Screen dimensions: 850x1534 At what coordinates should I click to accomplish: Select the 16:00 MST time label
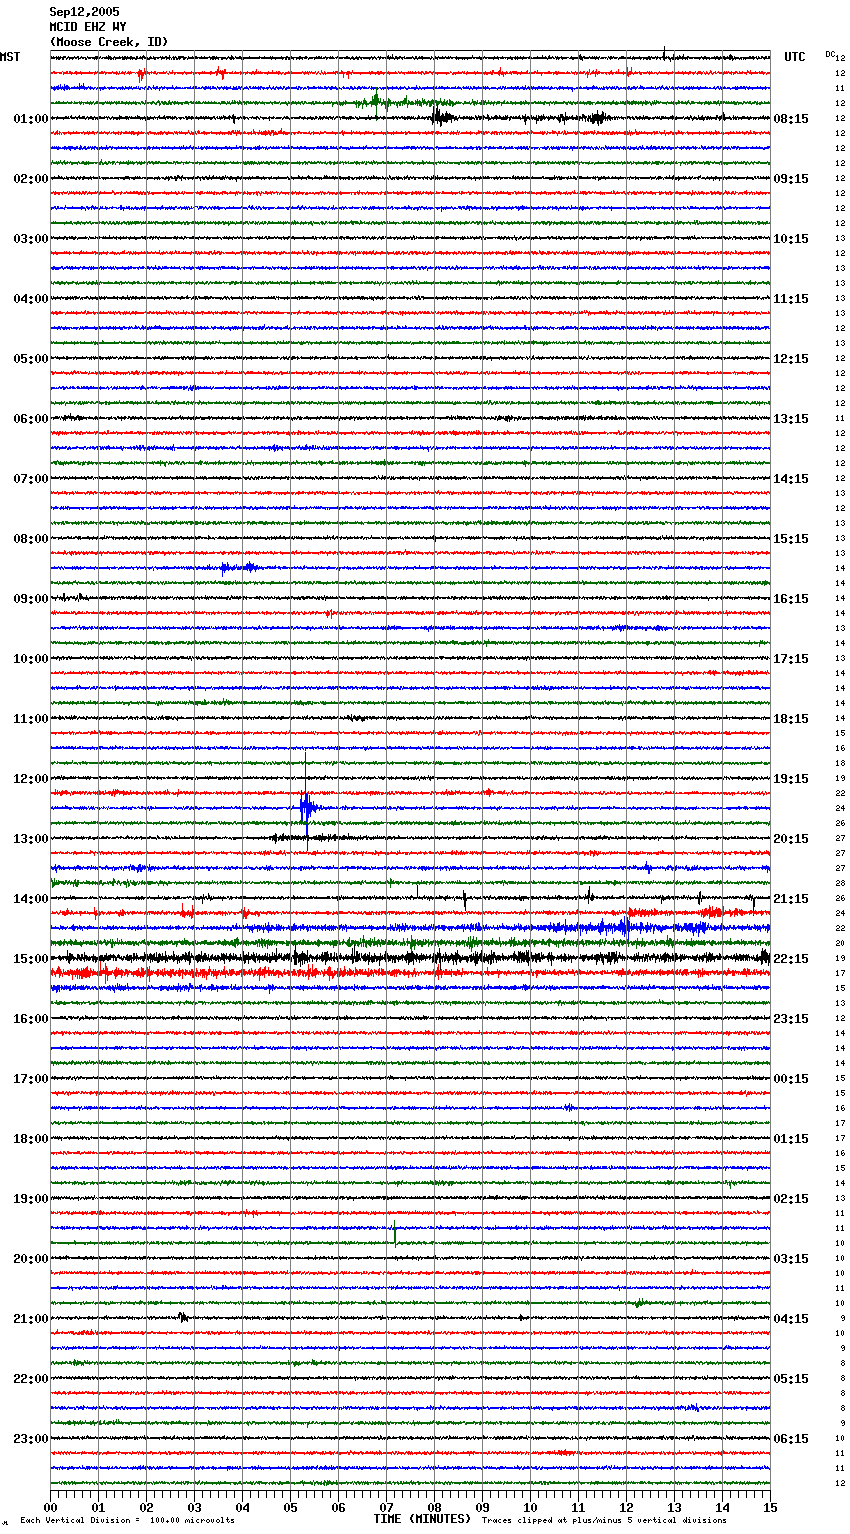pos(31,1019)
